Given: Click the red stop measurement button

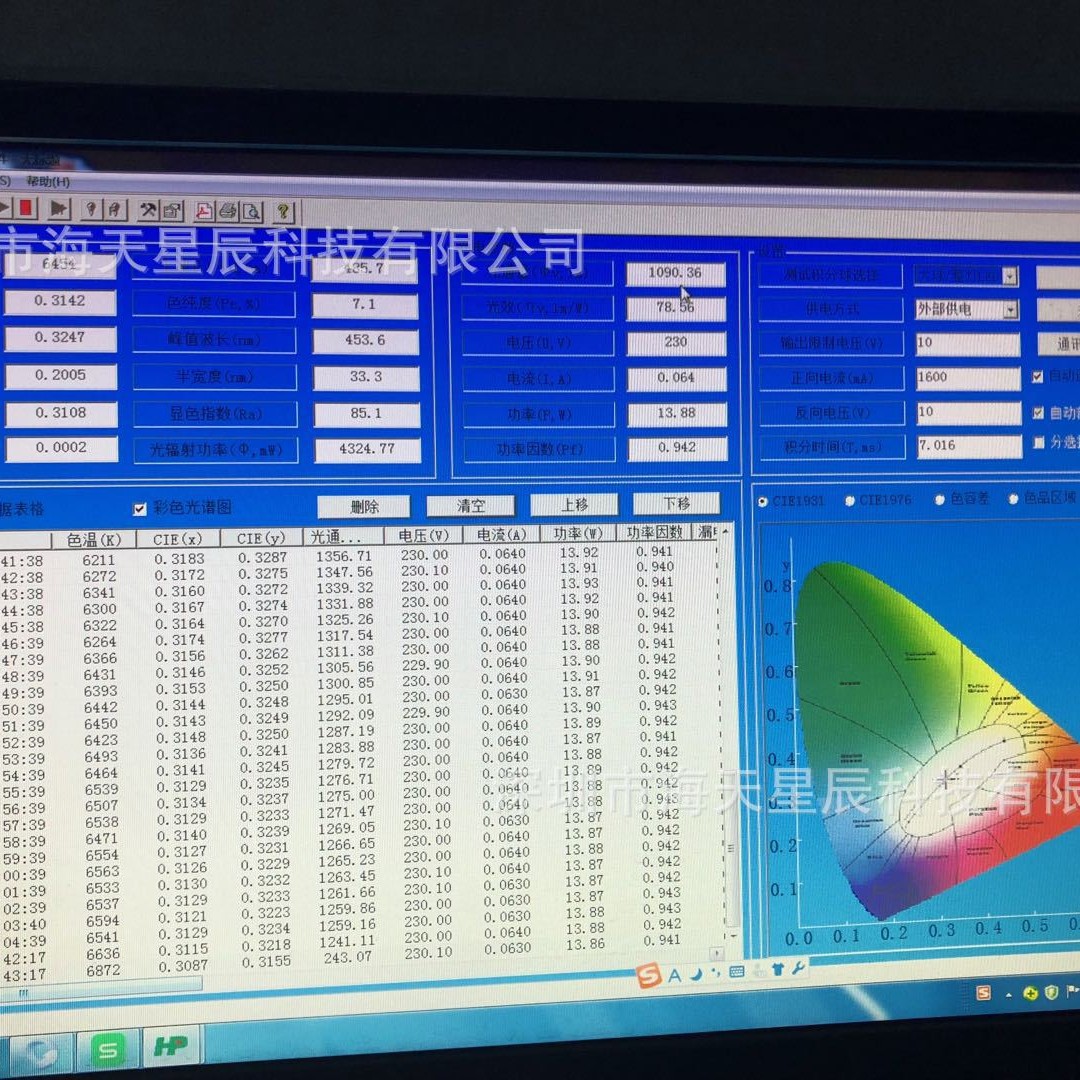Looking at the screenshot, I should pos(26,207).
